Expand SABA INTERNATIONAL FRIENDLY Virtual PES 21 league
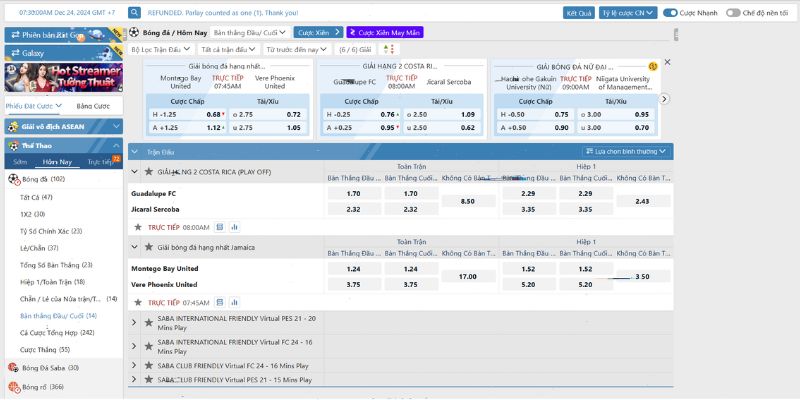800x400 pixels. (x=134, y=322)
